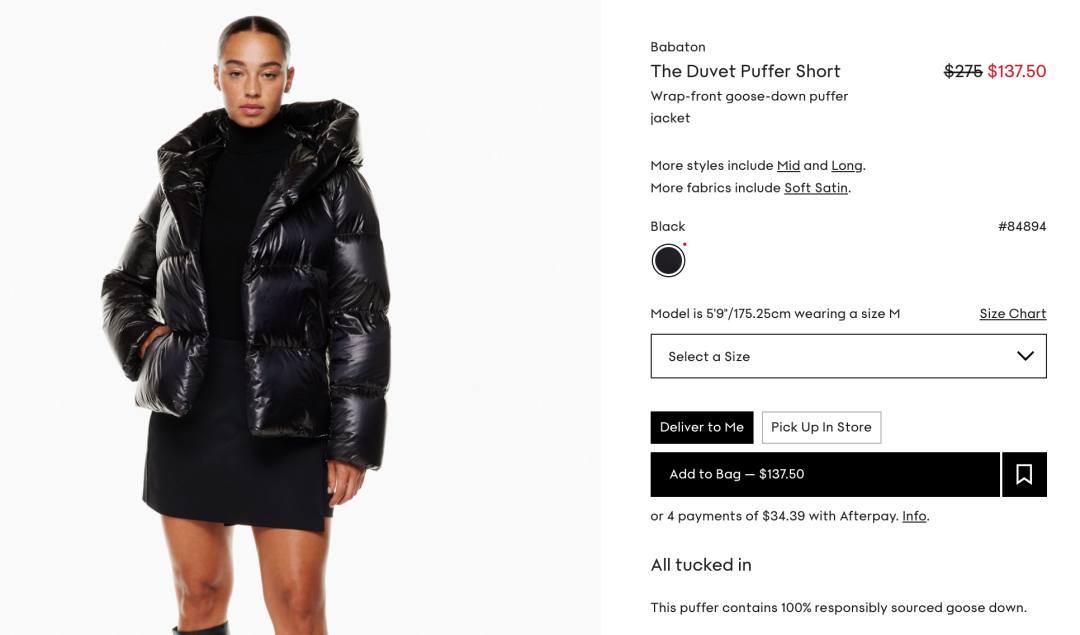This screenshot has width=1080, height=635.
Task: Save item with the bookmark icon
Action: pyautogui.click(x=1024, y=475)
